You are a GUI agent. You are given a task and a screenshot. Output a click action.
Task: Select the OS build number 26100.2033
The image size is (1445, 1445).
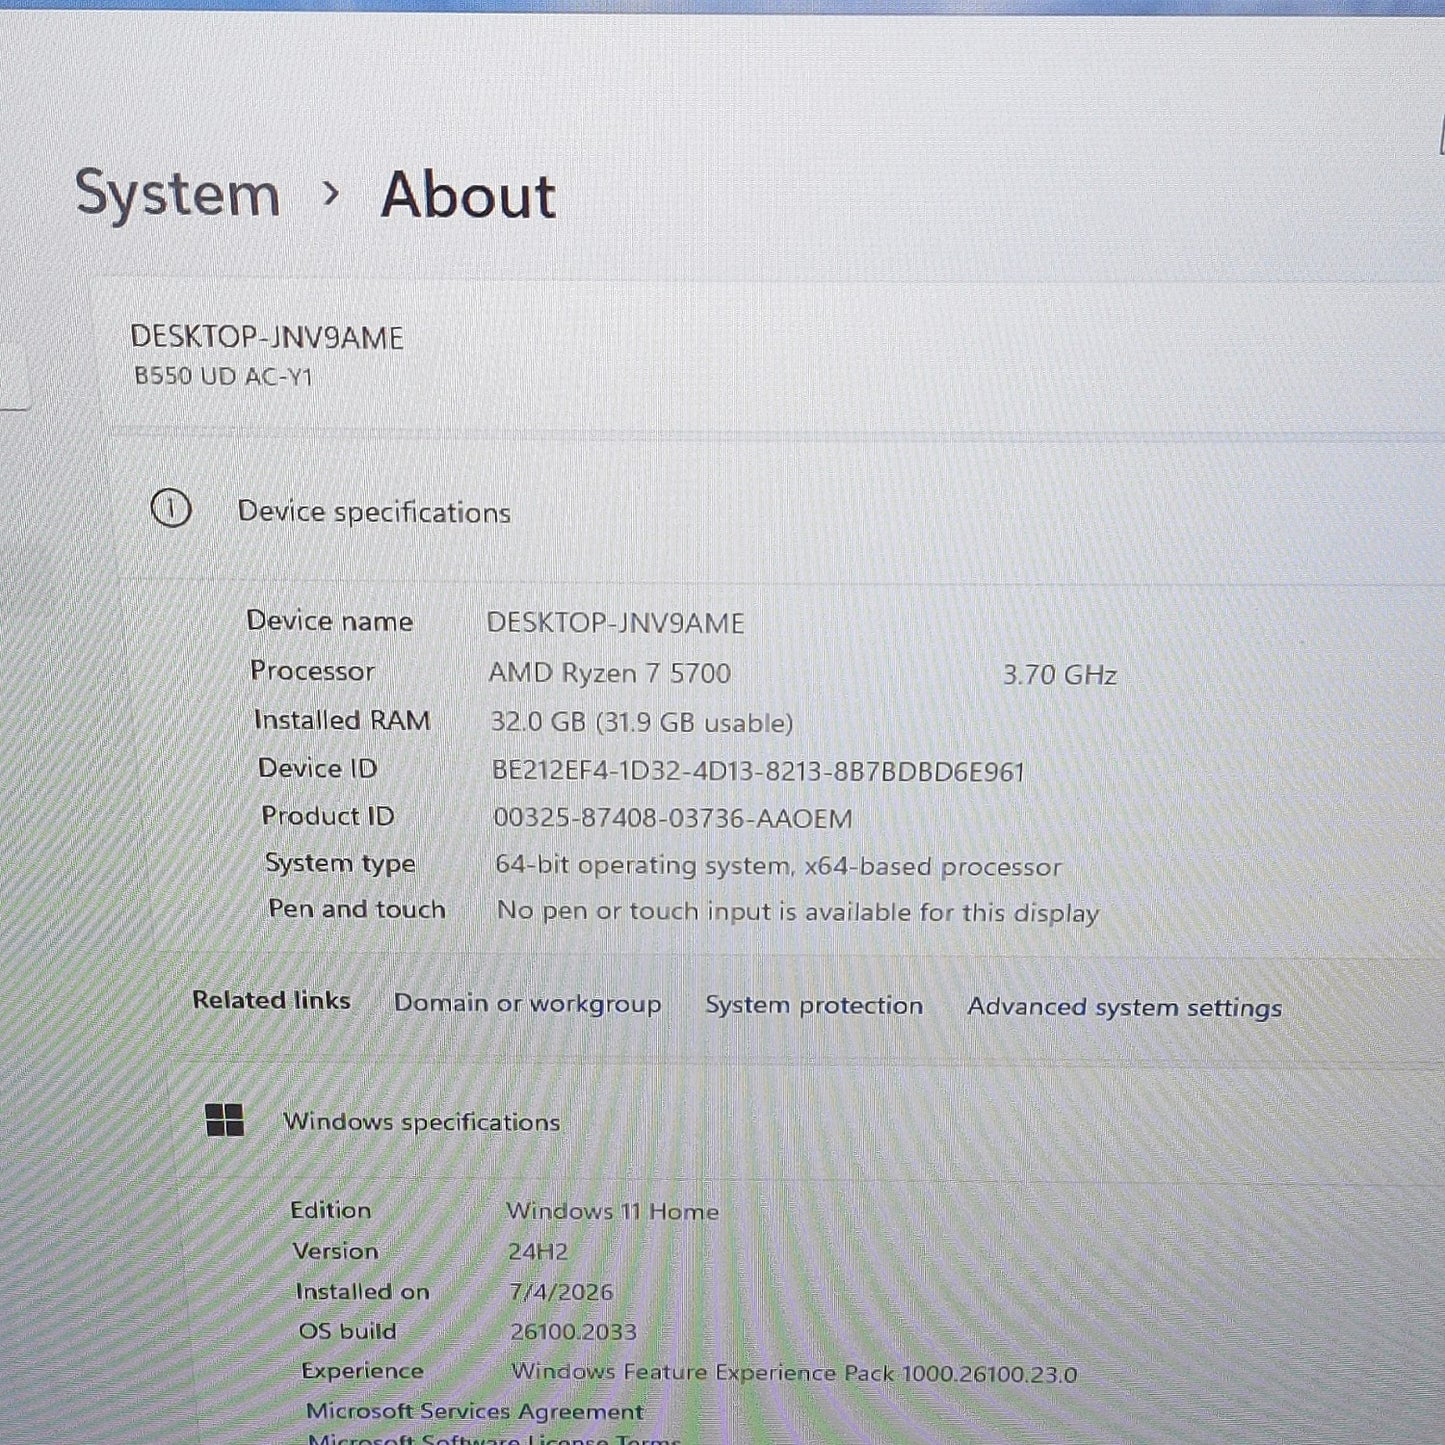pos(574,1332)
